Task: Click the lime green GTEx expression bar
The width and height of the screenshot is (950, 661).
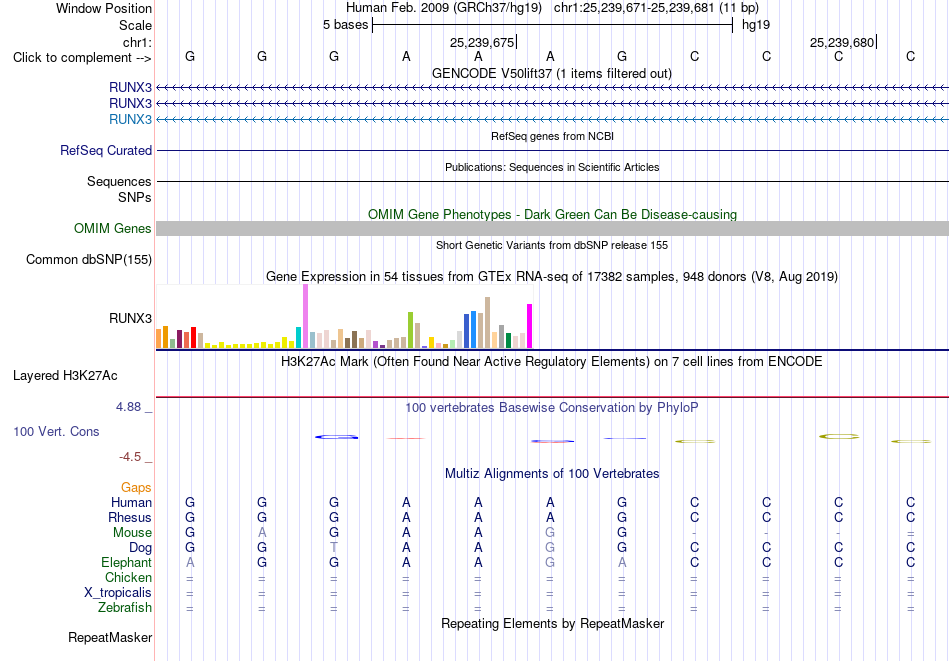Action: (x=410, y=330)
